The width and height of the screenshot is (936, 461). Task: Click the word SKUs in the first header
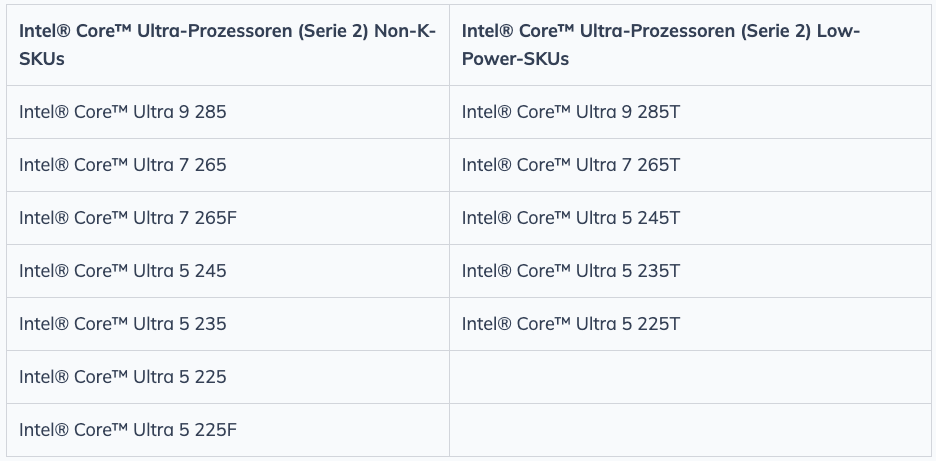(x=42, y=59)
